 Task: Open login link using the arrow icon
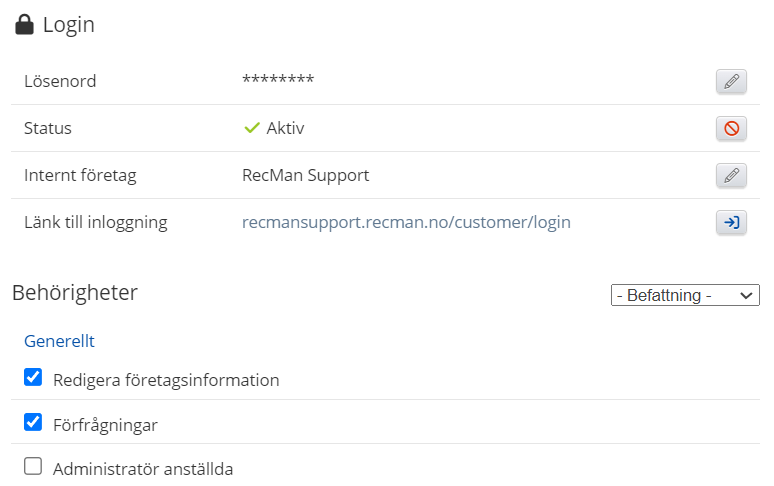coord(731,222)
